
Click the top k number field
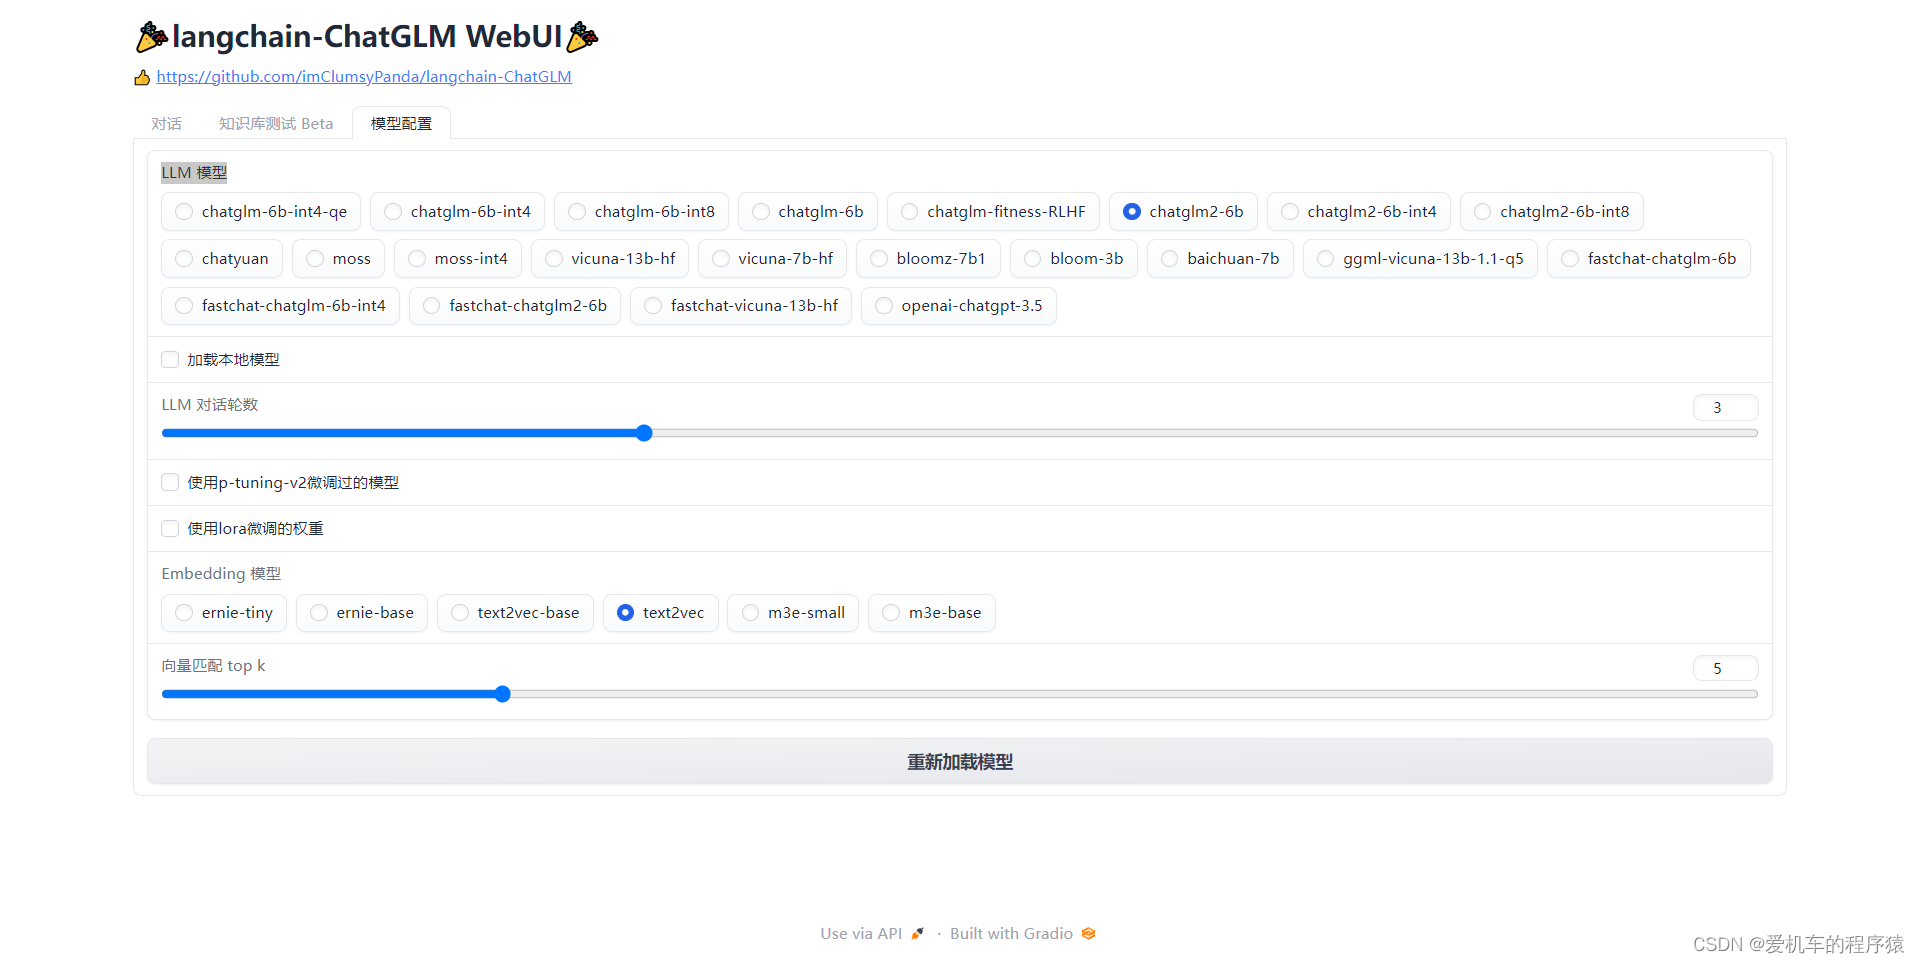click(x=1725, y=669)
